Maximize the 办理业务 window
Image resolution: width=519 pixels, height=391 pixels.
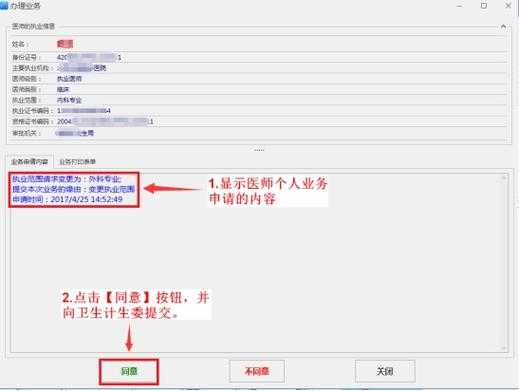pos(484,6)
